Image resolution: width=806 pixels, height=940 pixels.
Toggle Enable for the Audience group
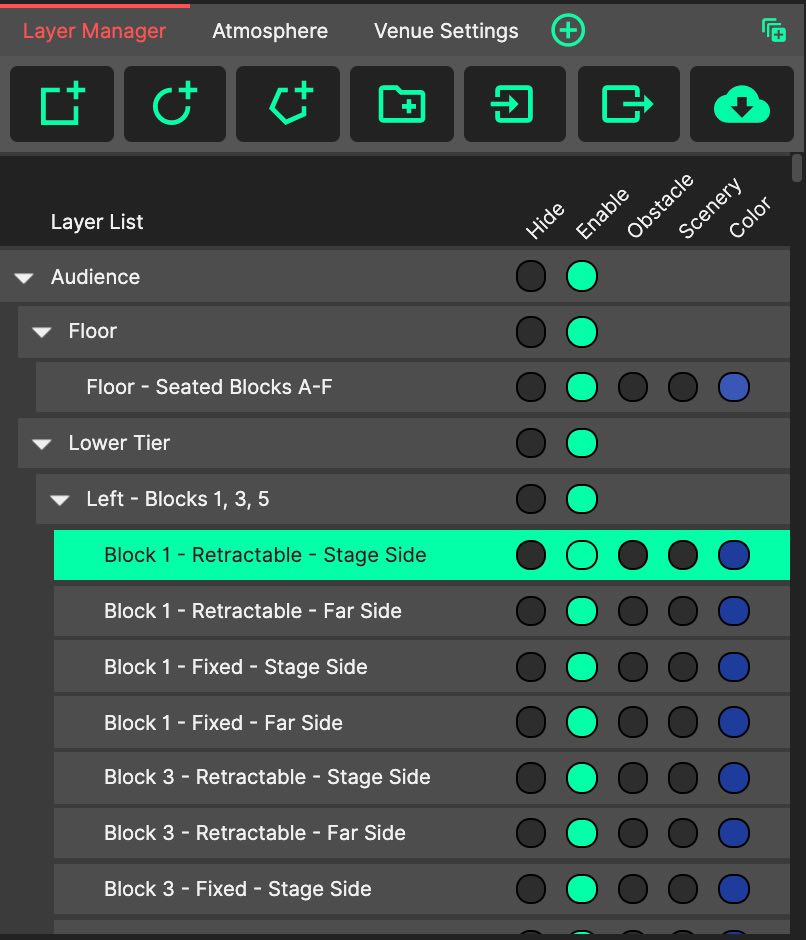pos(582,276)
